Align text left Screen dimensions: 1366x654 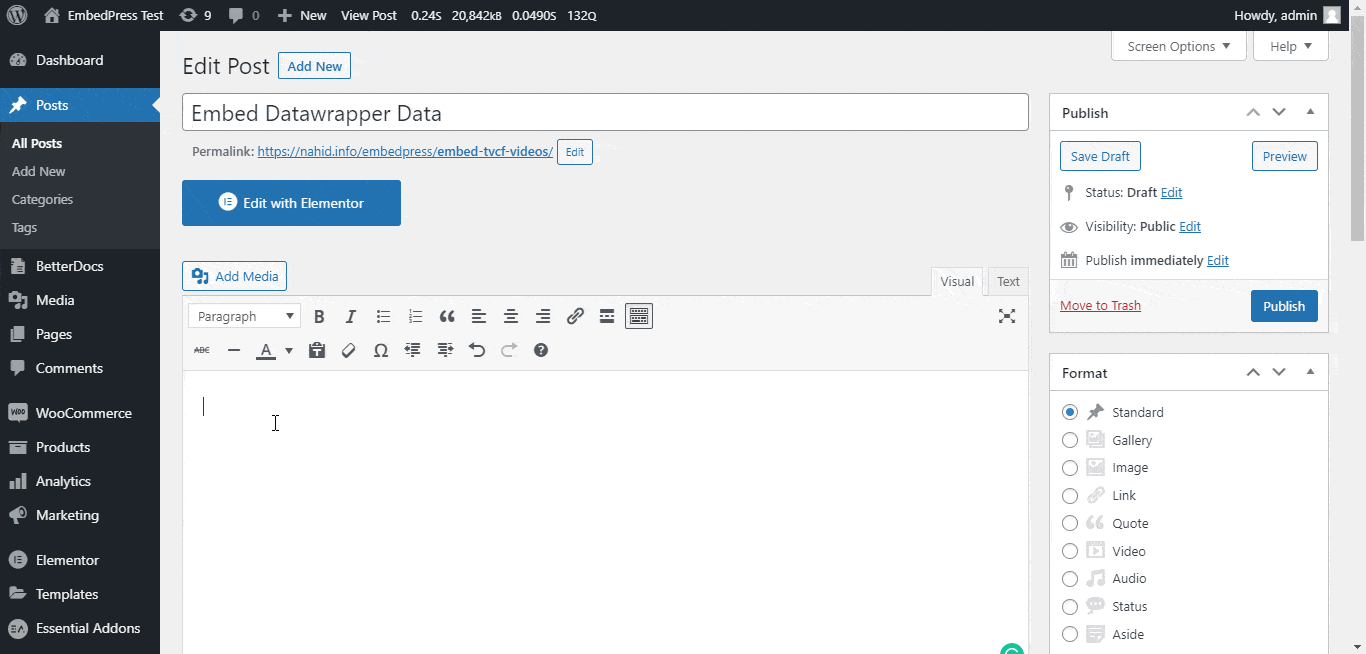(479, 316)
